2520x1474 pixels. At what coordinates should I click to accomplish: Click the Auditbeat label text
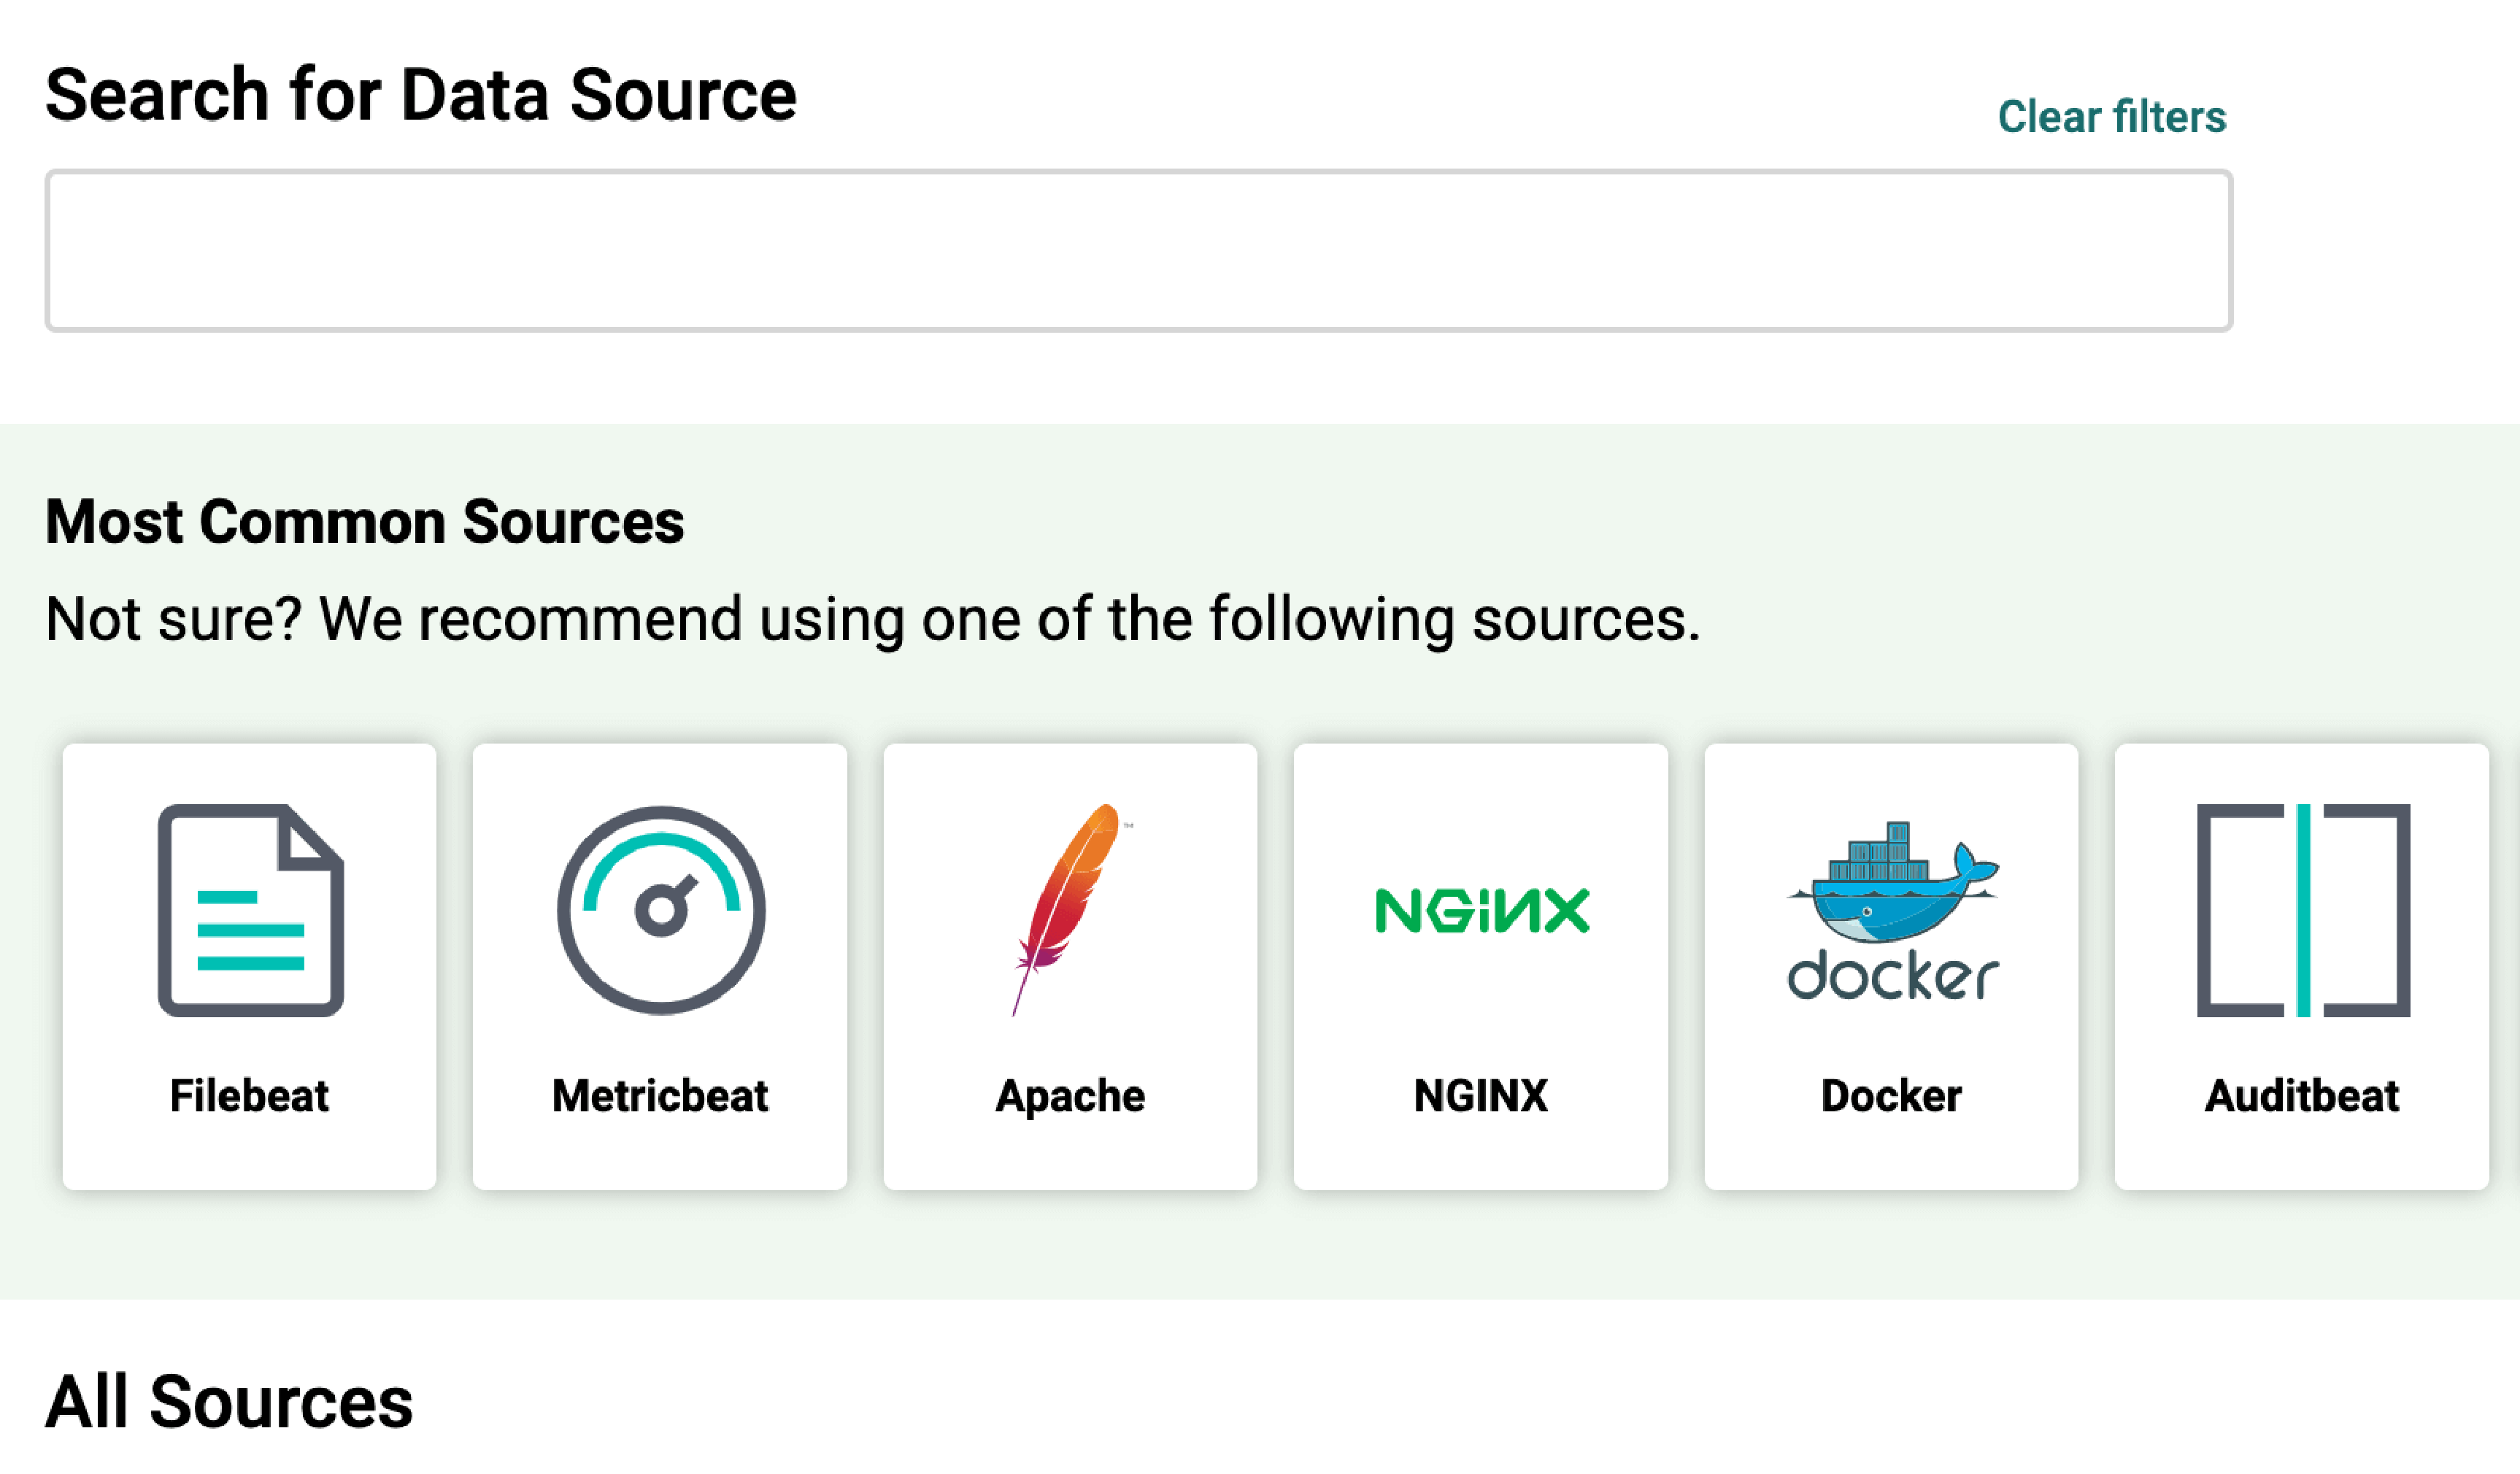[x=2300, y=1096]
